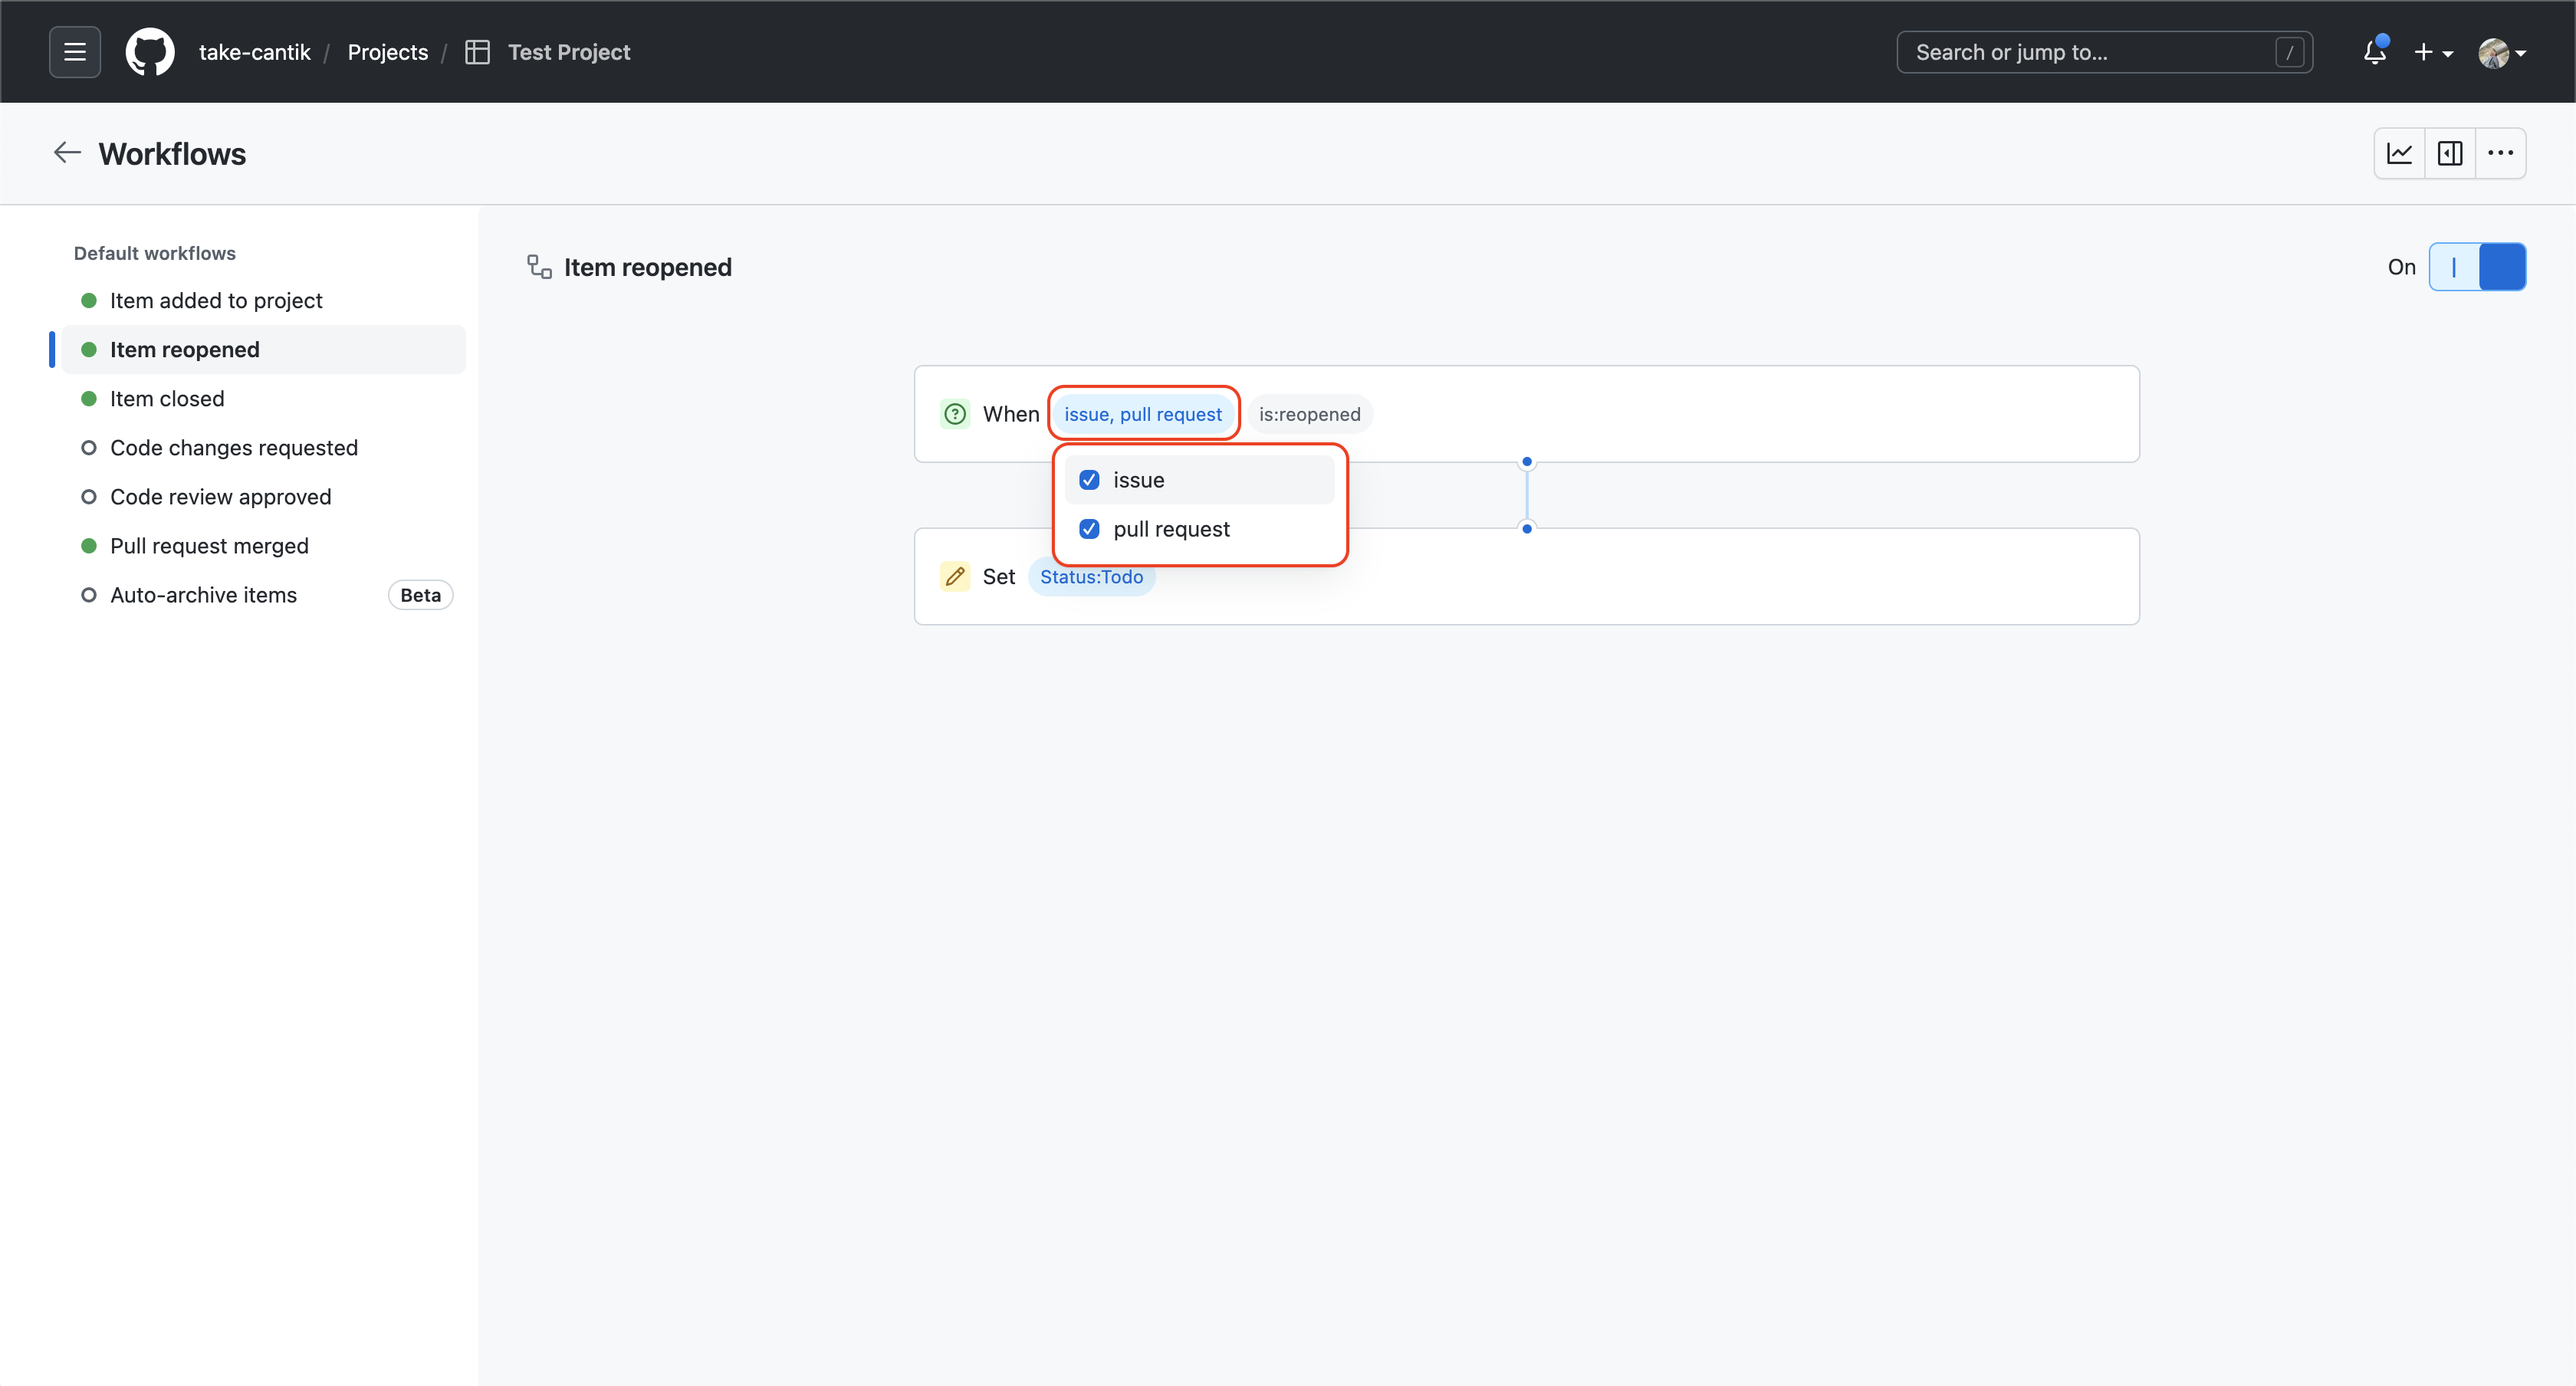Open the user avatar dropdown
2576x1386 pixels.
(2502, 52)
